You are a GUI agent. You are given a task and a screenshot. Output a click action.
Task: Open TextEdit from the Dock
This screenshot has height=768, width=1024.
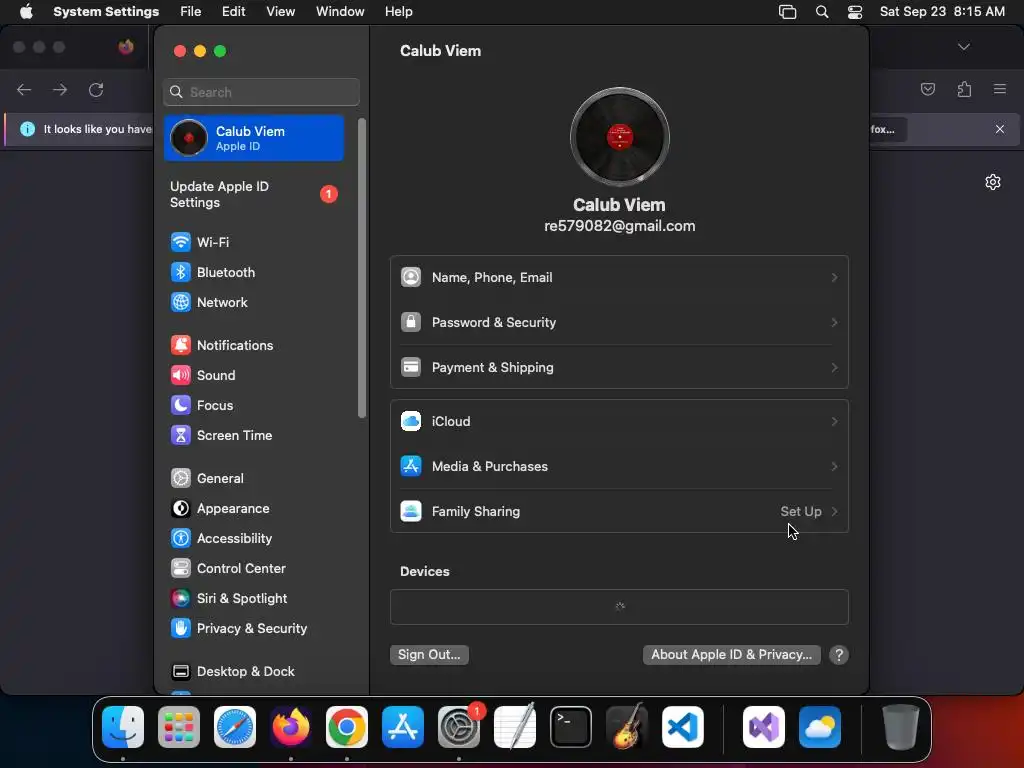pos(515,727)
